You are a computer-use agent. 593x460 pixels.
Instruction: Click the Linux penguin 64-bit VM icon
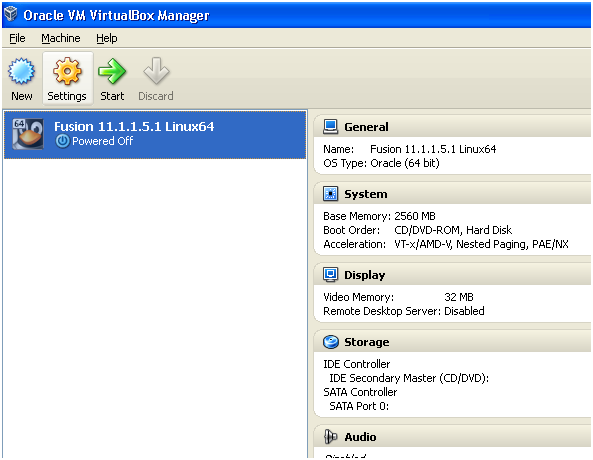pyautogui.click(x=28, y=134)
